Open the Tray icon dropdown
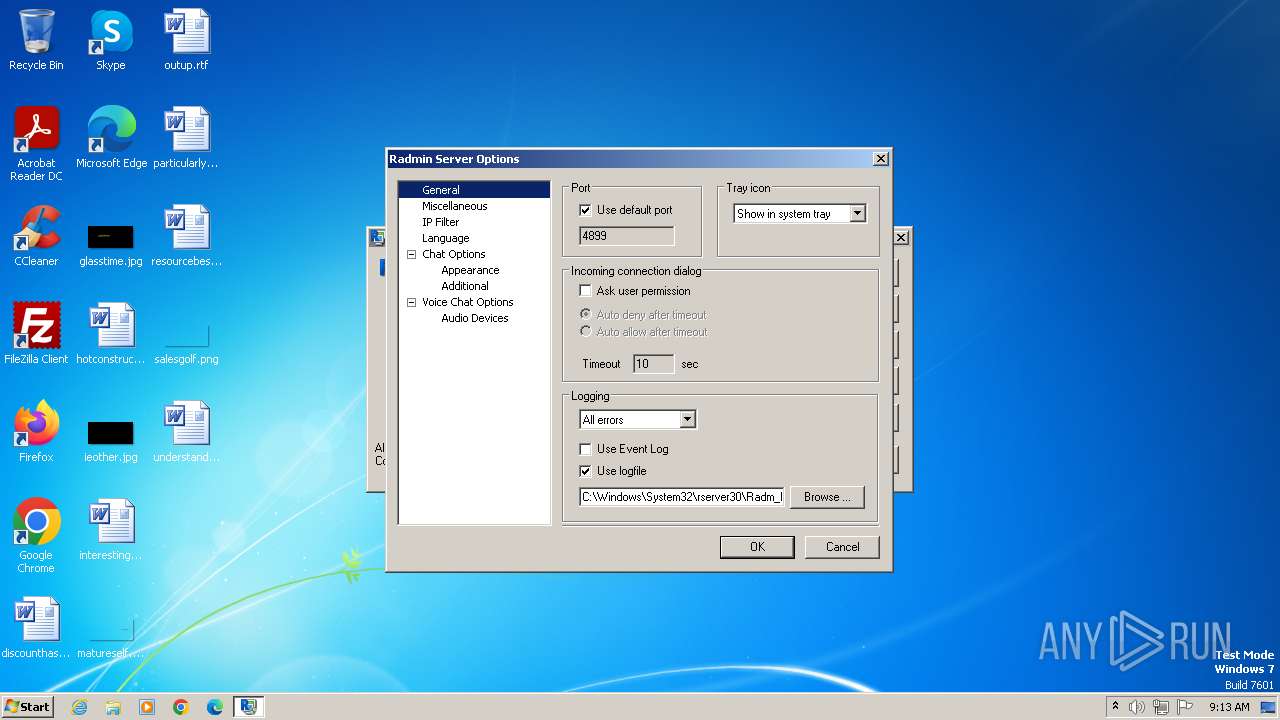Screen dimensions: 1280x720 click(857, 214)
